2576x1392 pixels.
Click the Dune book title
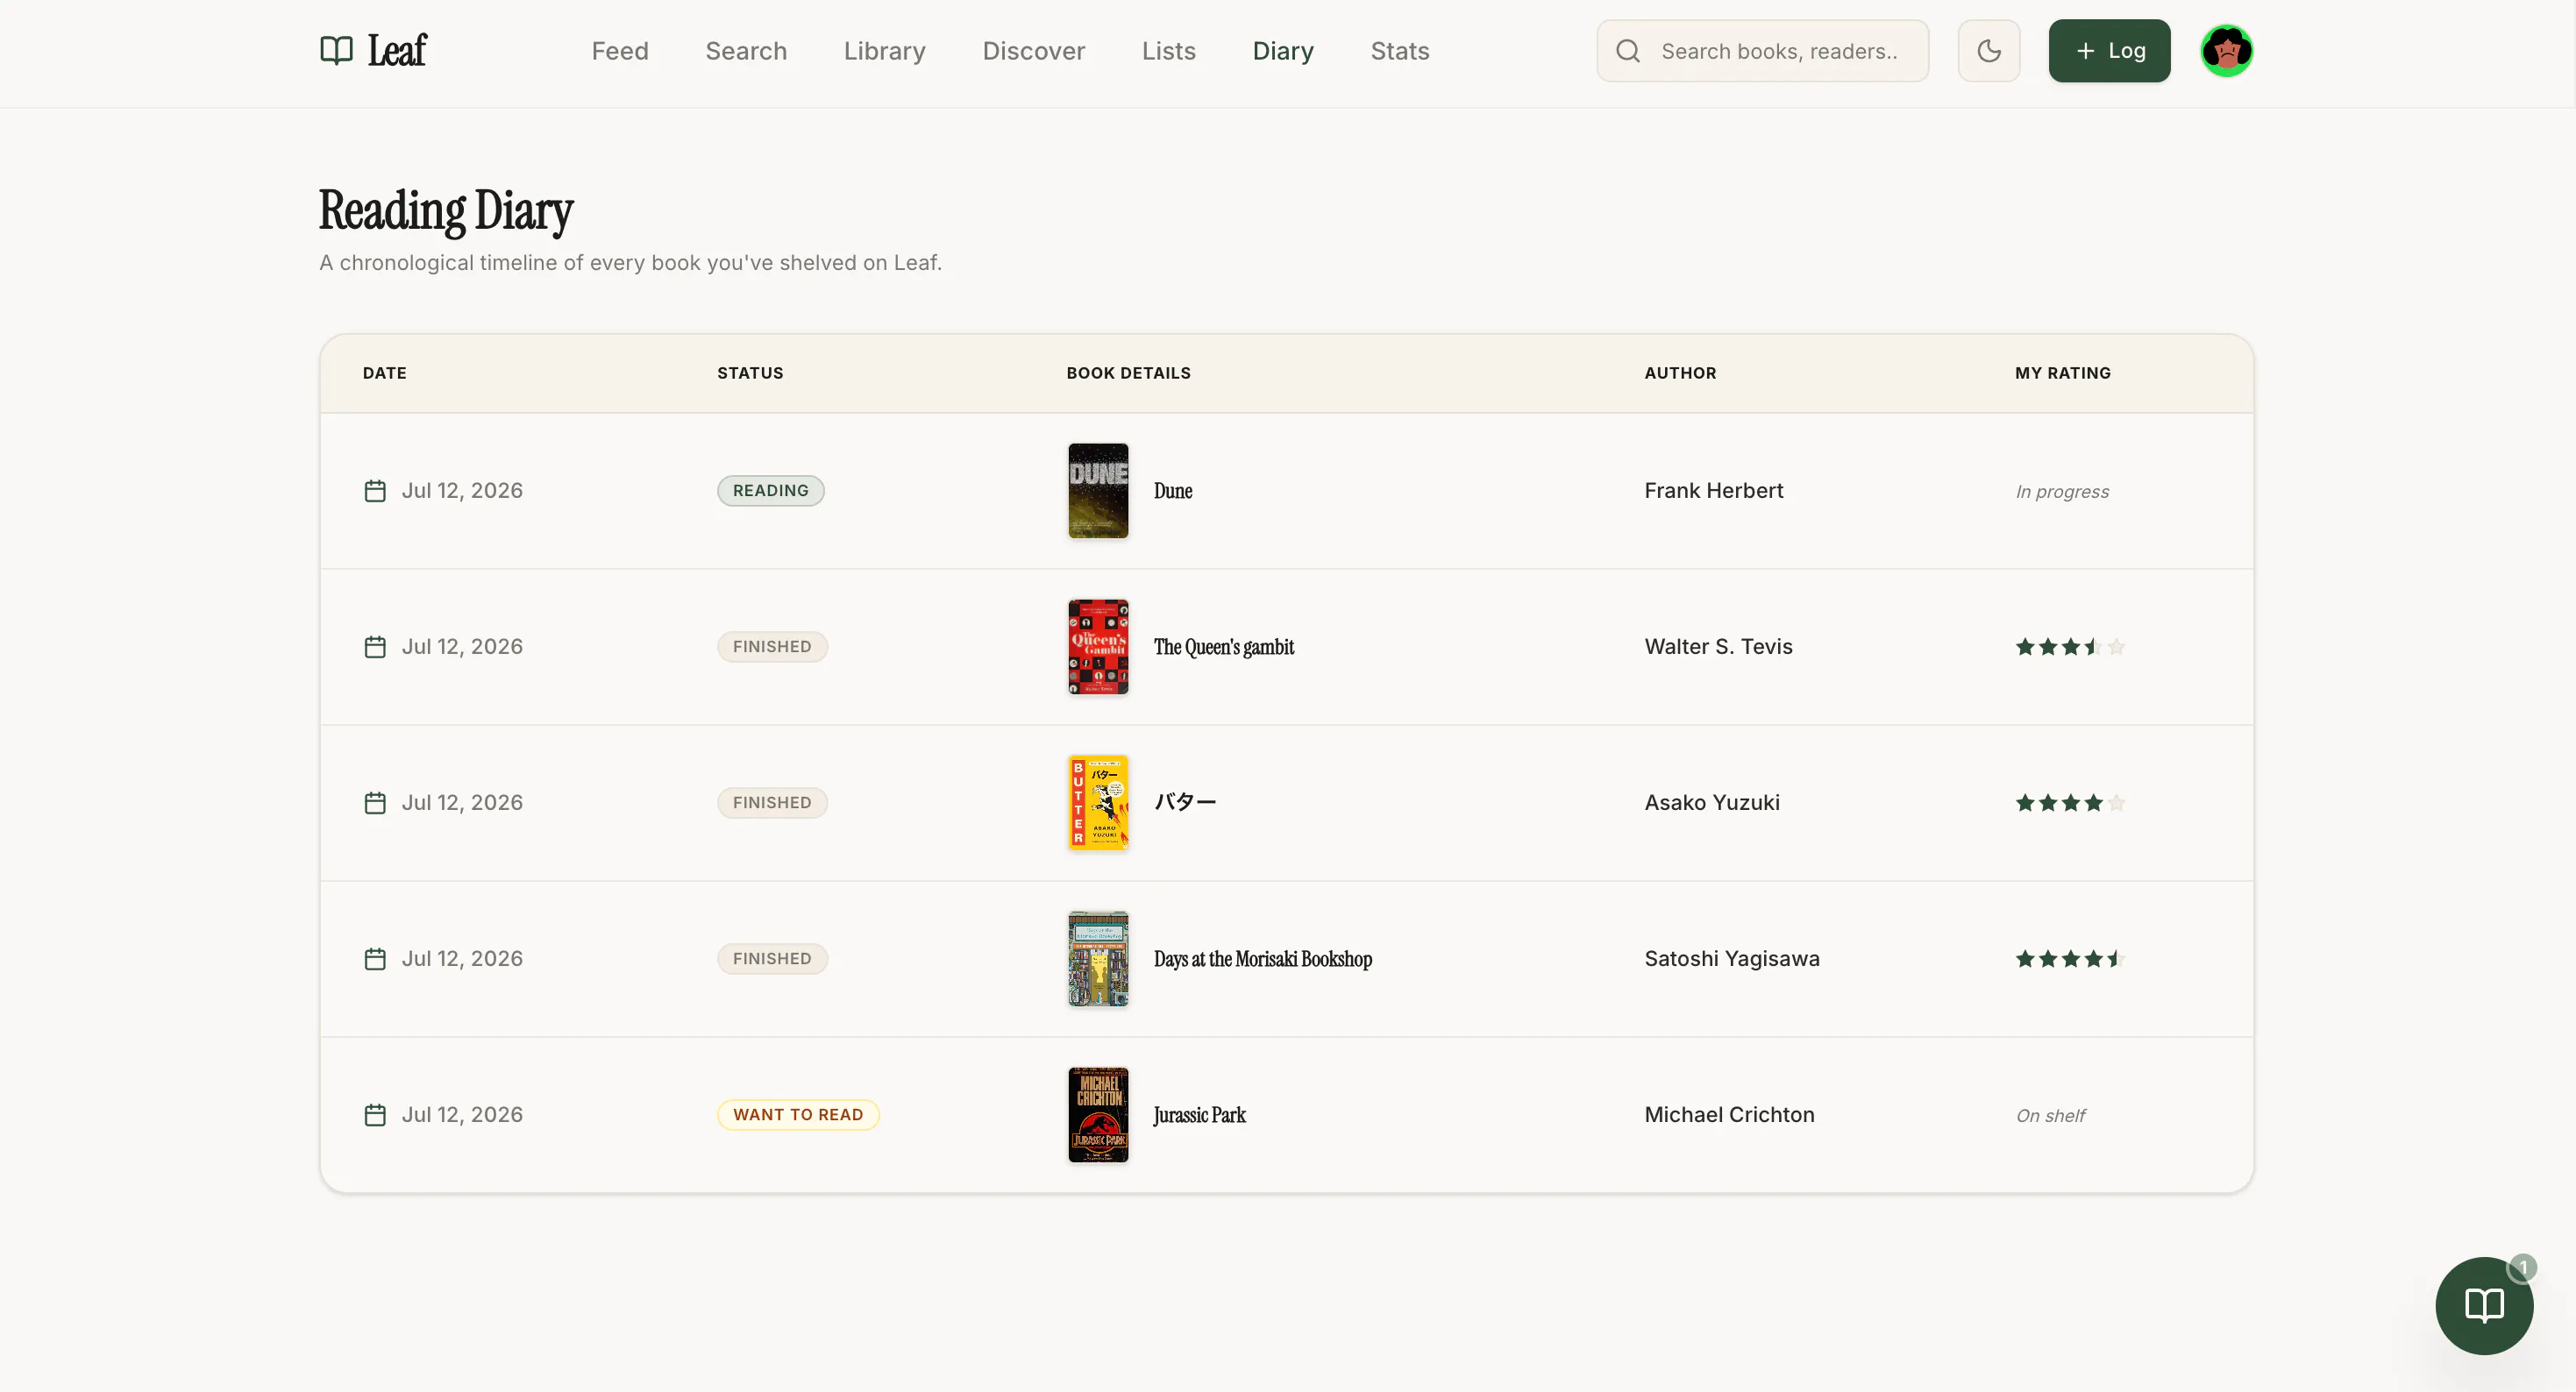click(x=1173, y=491)
